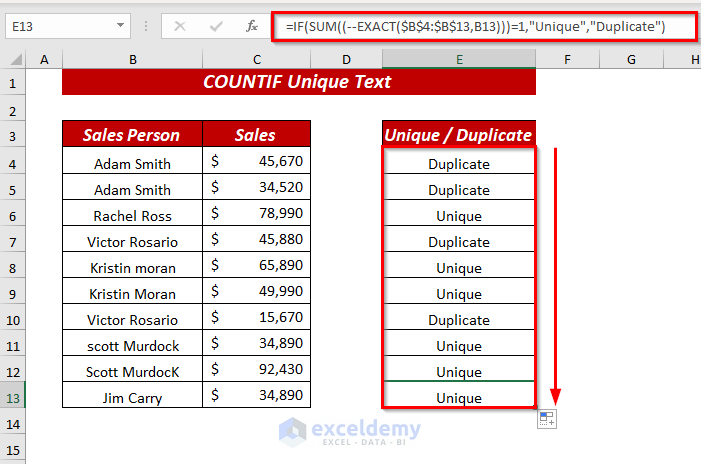Select the Unique result in row 12

pos(459,369)
